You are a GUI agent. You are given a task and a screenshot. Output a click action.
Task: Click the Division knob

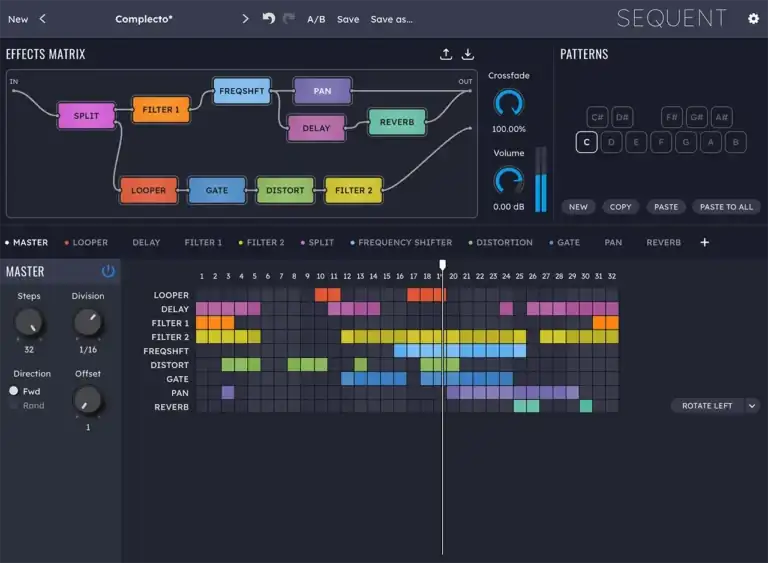(x=88, y=323)
